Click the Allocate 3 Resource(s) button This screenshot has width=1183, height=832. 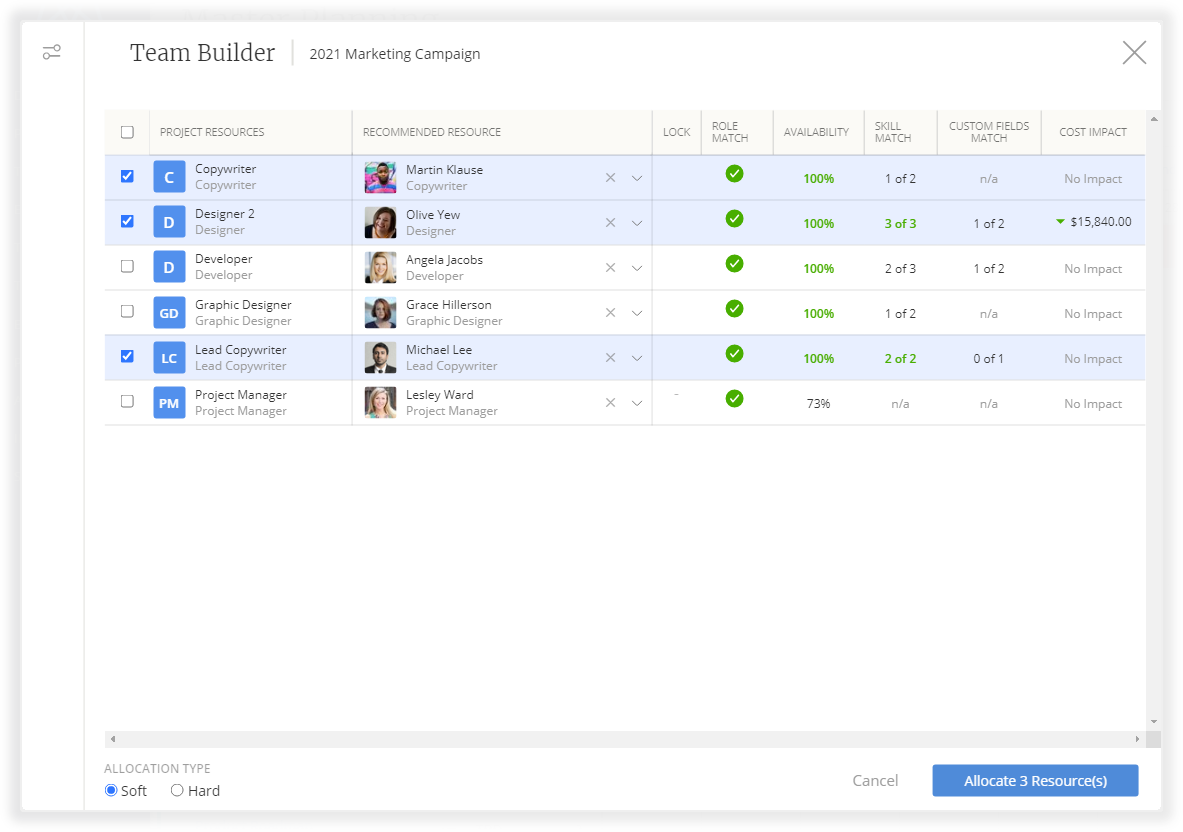pos(1035,780)
